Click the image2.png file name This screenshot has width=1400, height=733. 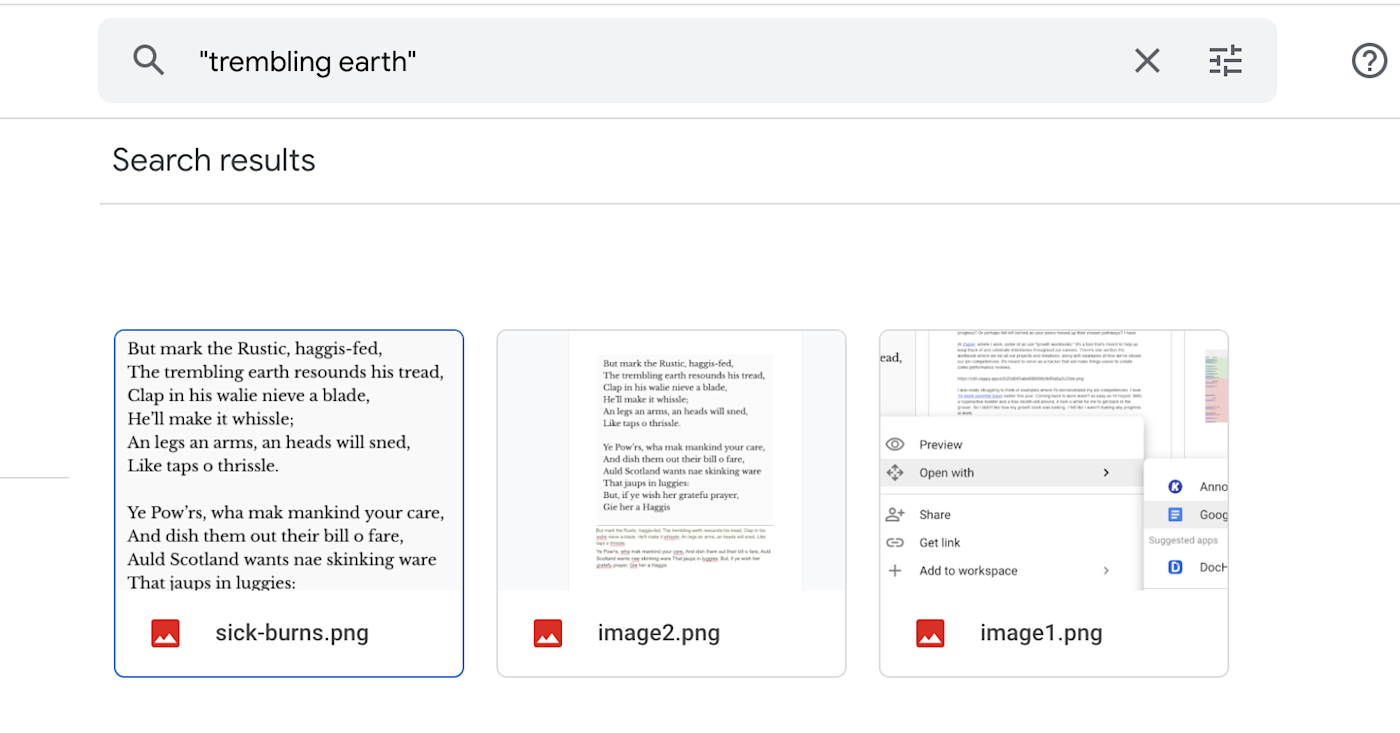click(659, 633)
